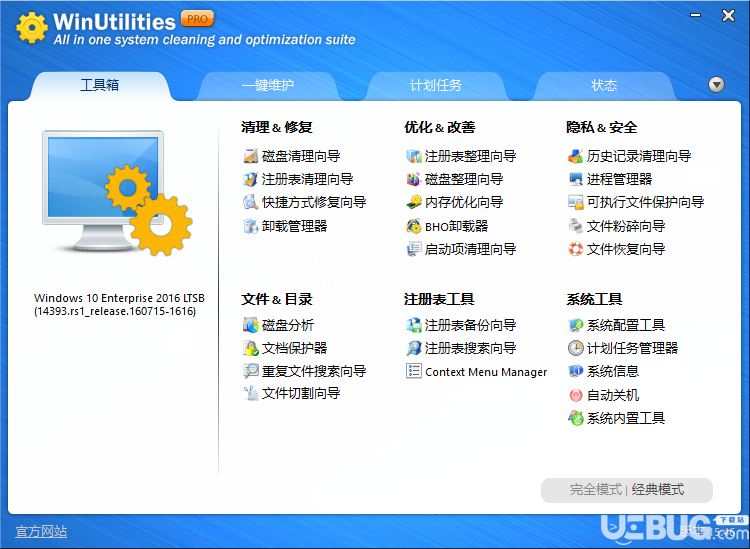Click the 快捷方式修复向导 icon
Viewport: 750px width, 549px height.
(251, 202)
